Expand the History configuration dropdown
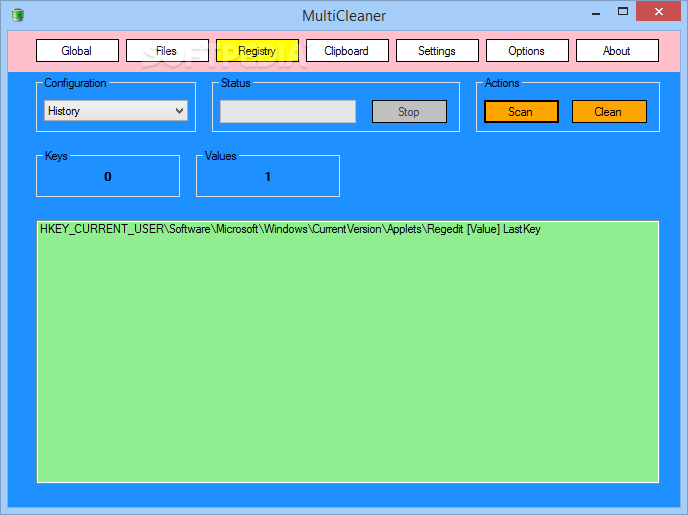The width and height of the screenshot is (688, 515). pyautogui.click(x=116, y=111)
